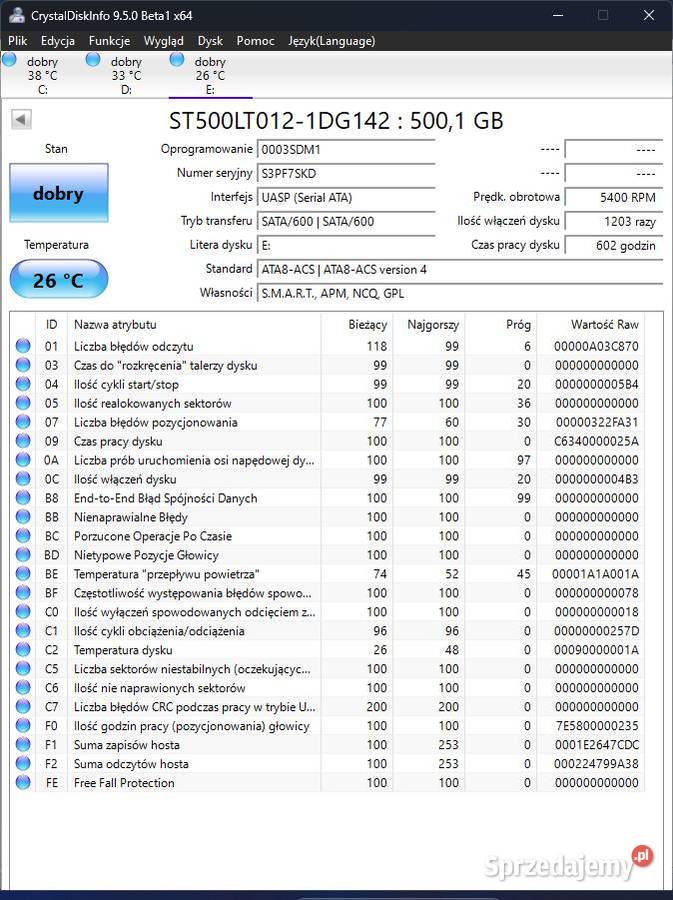Image resolution: width=673 pixels, height=900 pixels.
Task: Click the CrystalDiskInfo app icon in title bar
Action: pyautogui.click(x=16, y=15)
